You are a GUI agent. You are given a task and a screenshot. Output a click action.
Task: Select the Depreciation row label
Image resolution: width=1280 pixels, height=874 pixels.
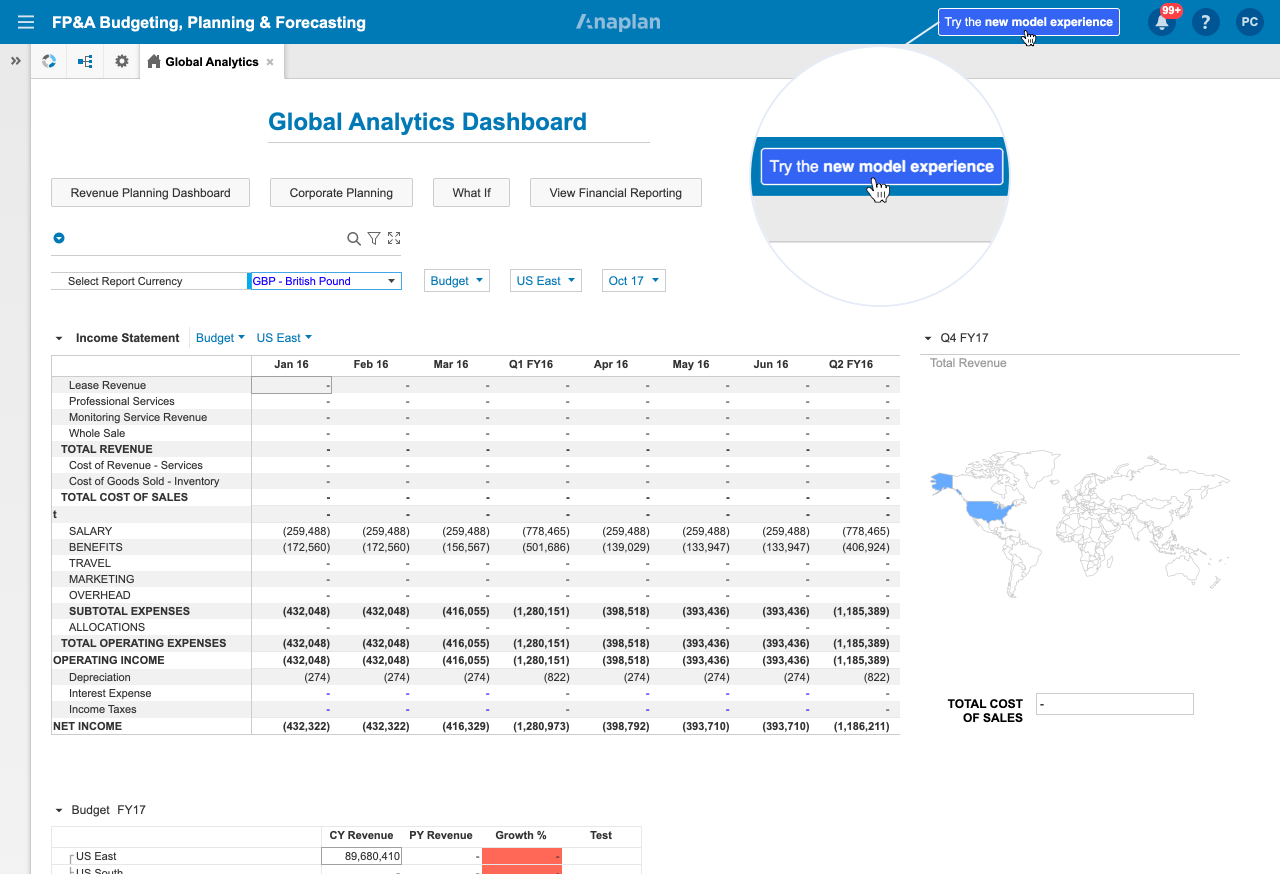tap(100, 677)
